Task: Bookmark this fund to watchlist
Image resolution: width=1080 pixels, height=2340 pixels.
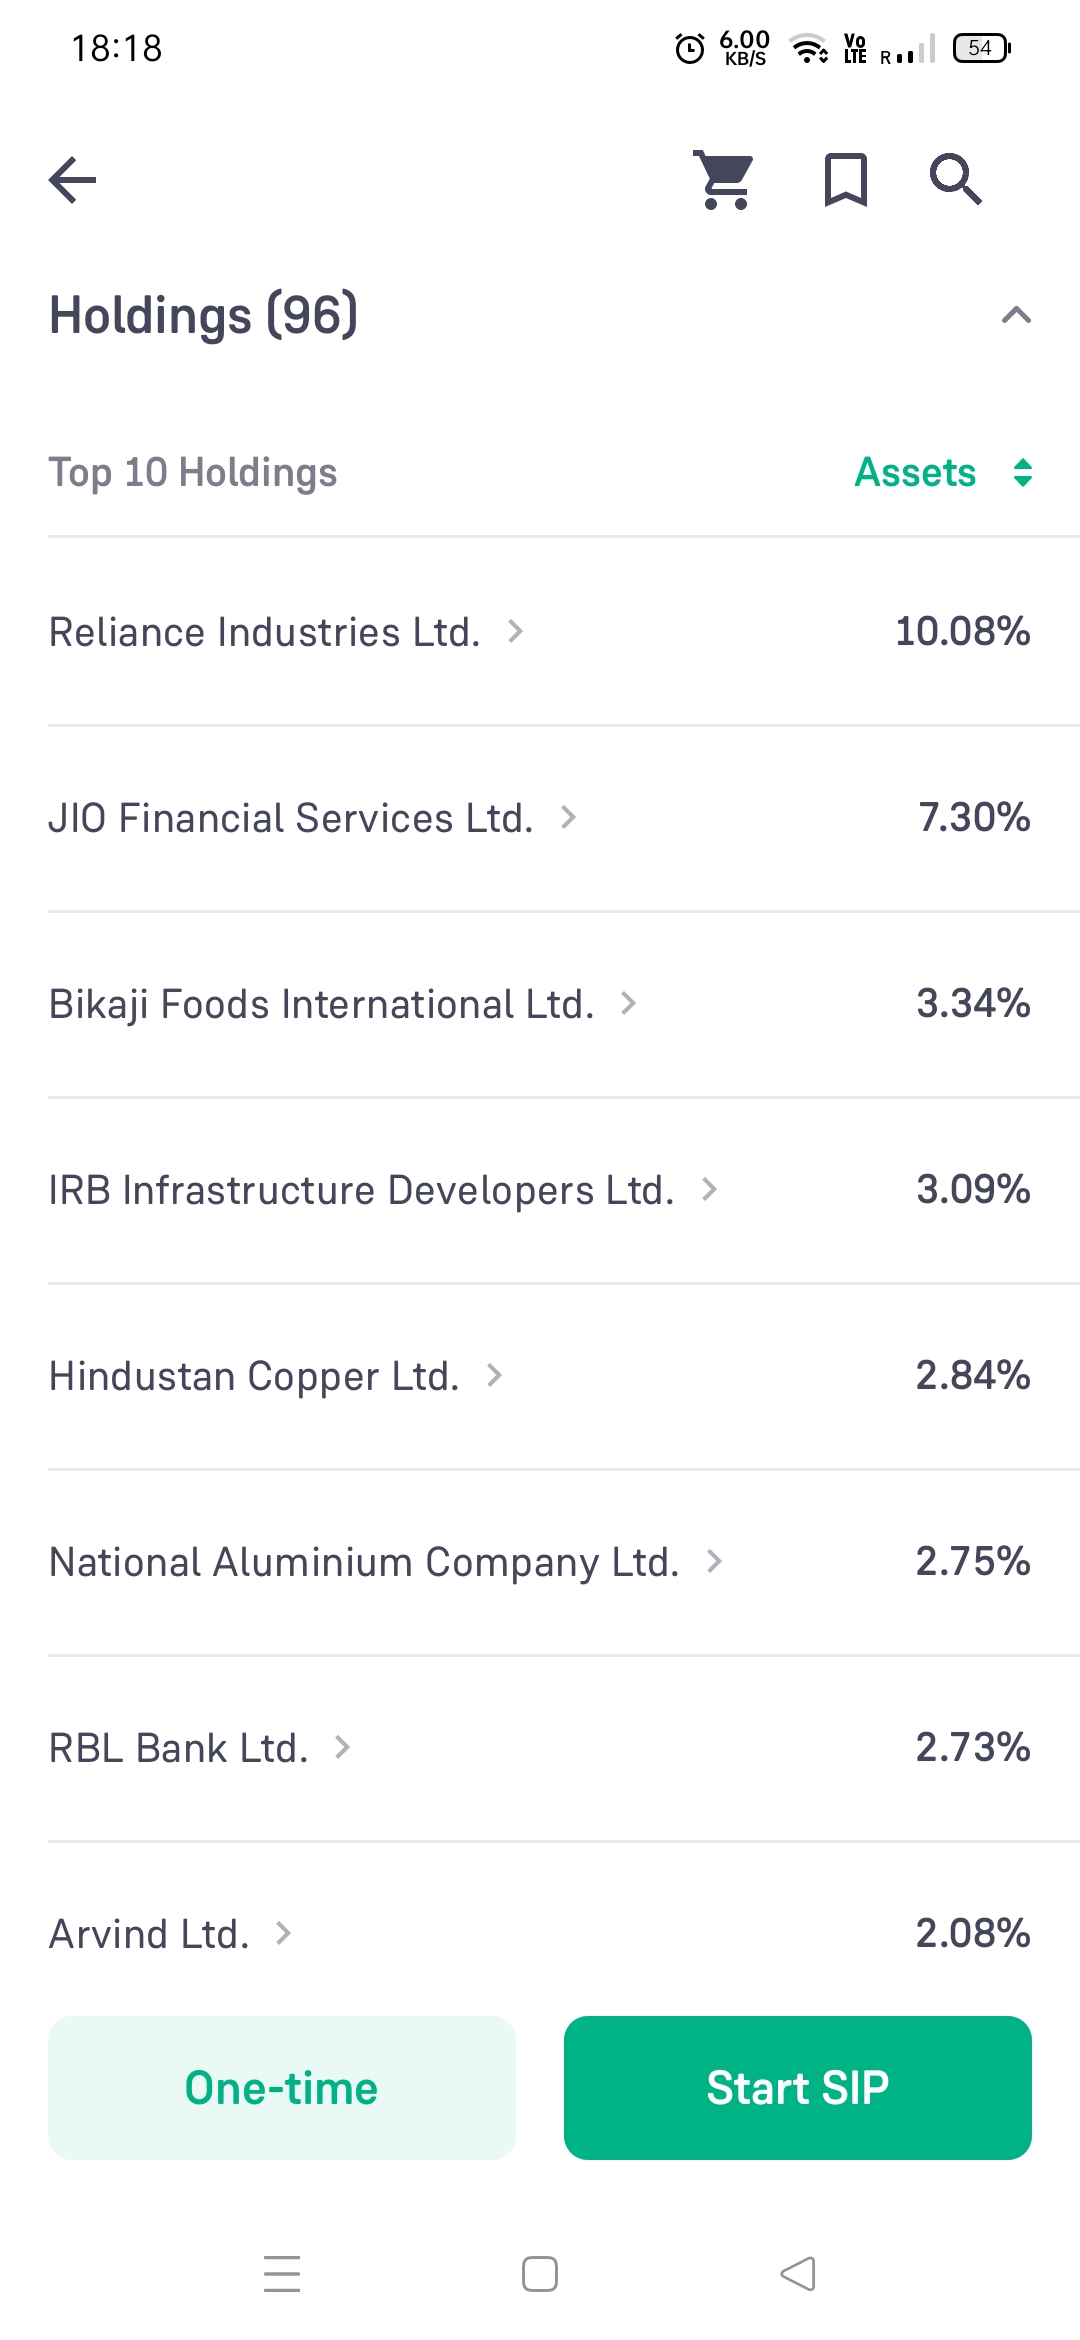Action: click(x=845, y=180)
